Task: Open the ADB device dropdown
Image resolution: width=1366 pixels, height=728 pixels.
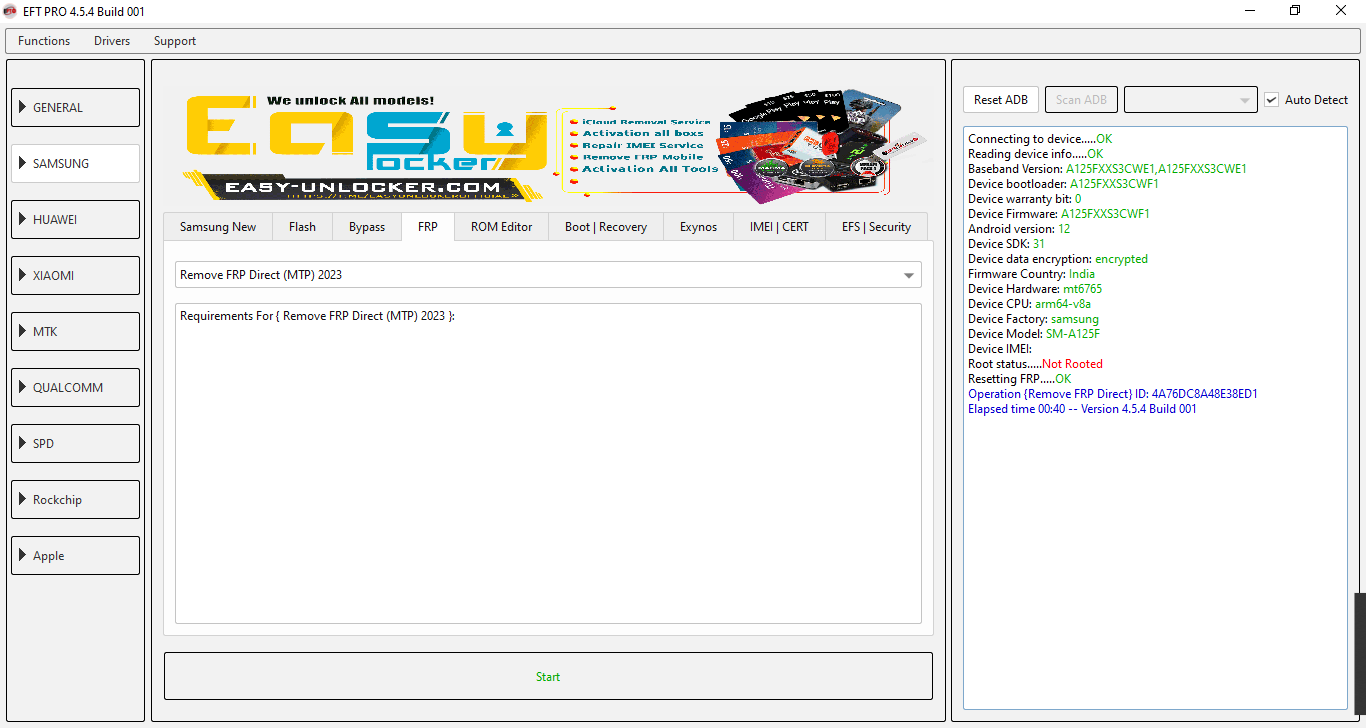Action: point(1190,99)
